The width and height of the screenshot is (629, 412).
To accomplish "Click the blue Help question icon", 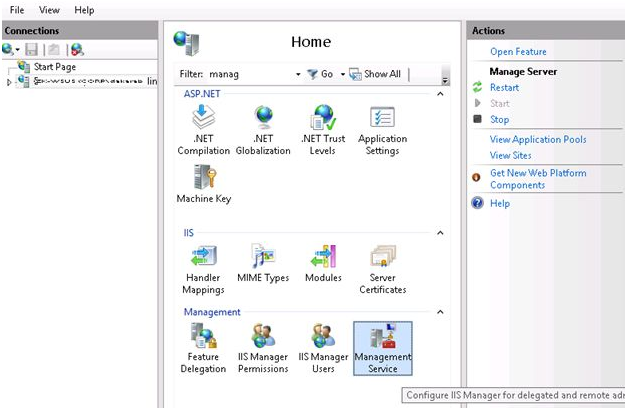I will [477, 203].
